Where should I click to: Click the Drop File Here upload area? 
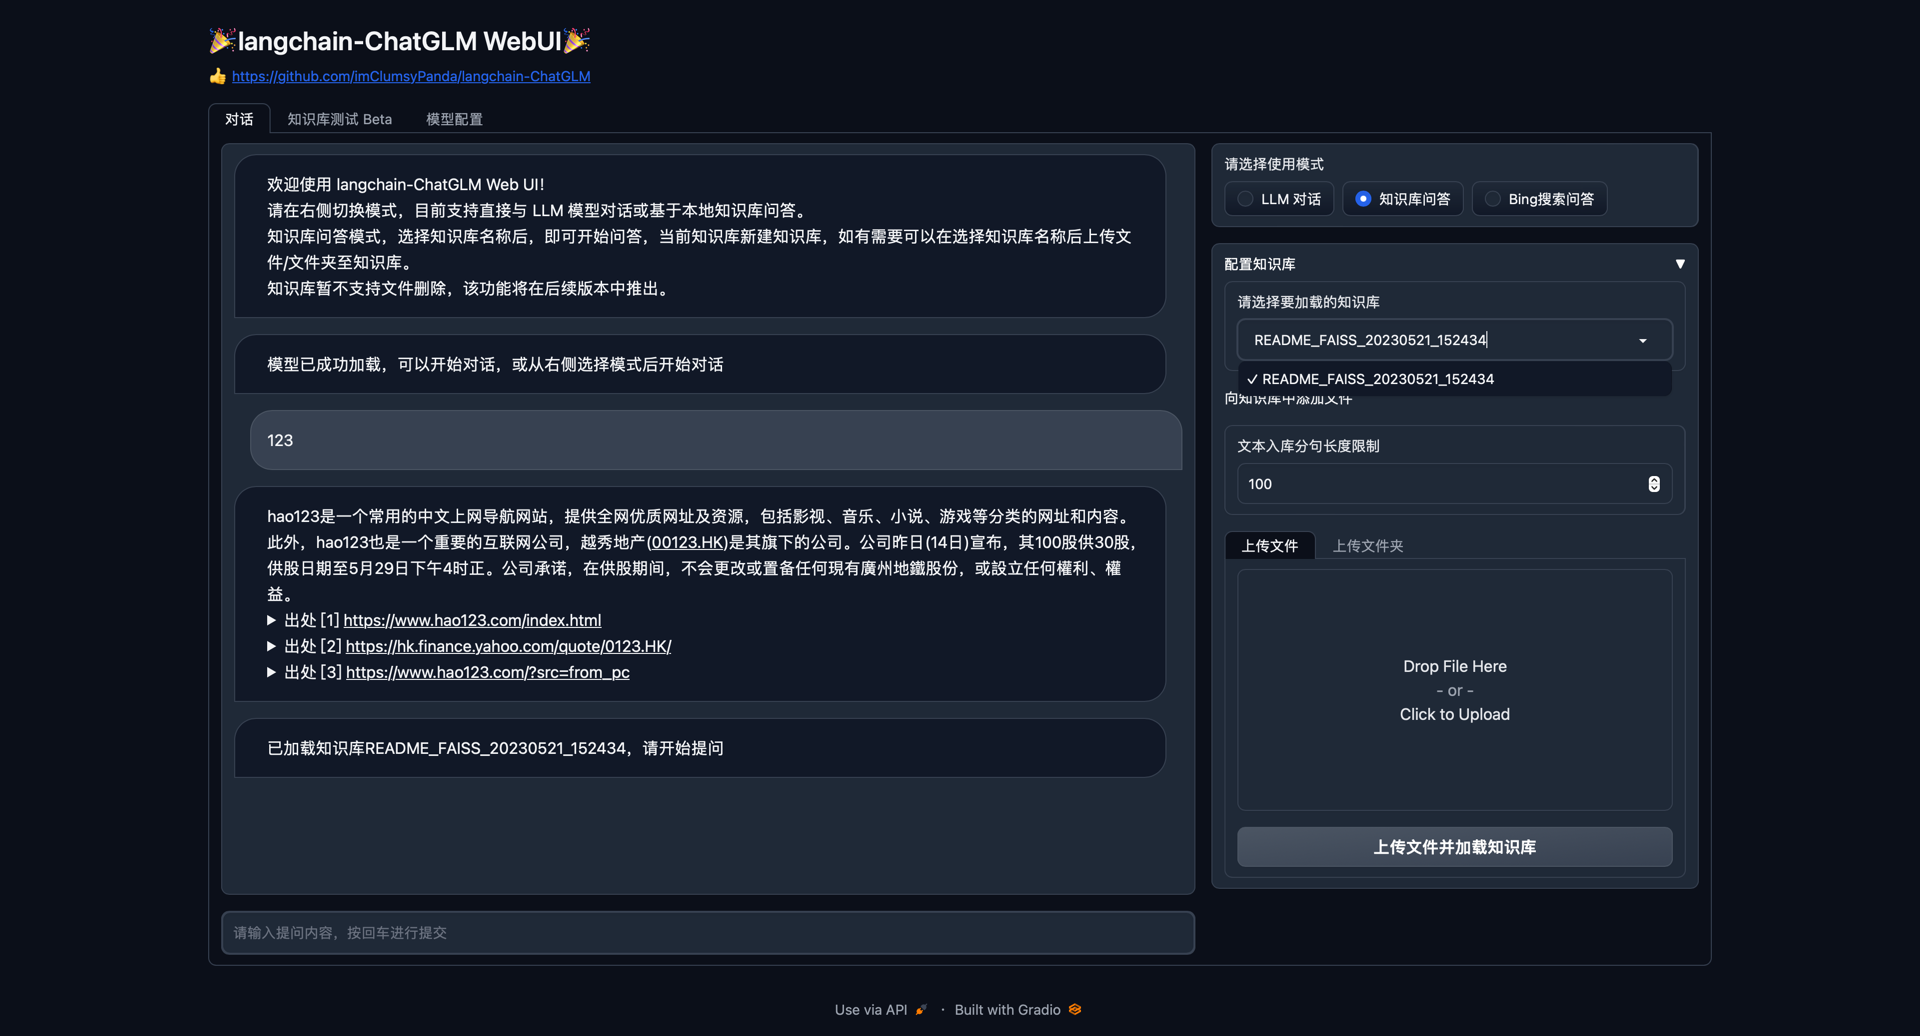coord(1454,690)
